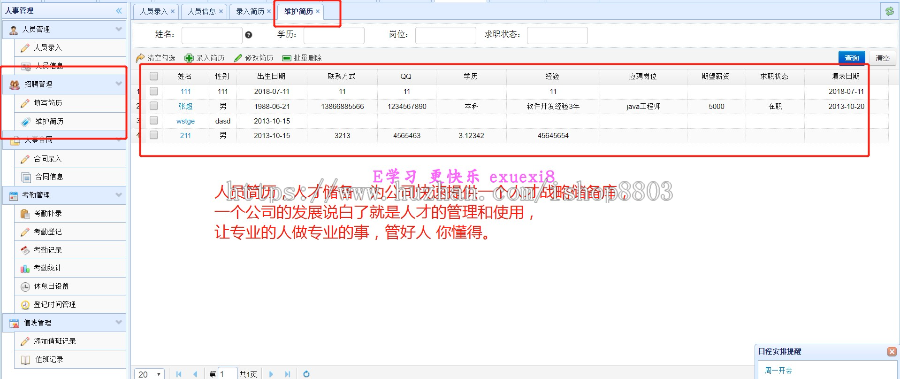This screenshot has width=900, height=379.
Task: Go to the previous page in pager
Action: 195,374
